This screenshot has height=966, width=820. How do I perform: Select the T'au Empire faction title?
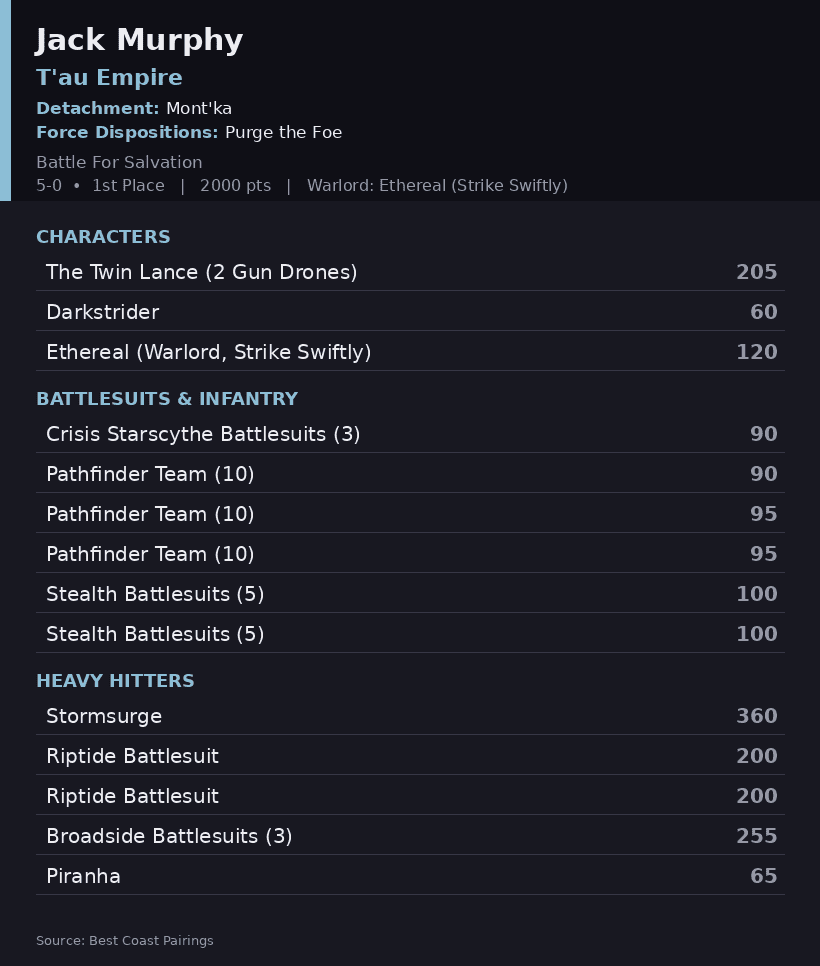point(110,78)
